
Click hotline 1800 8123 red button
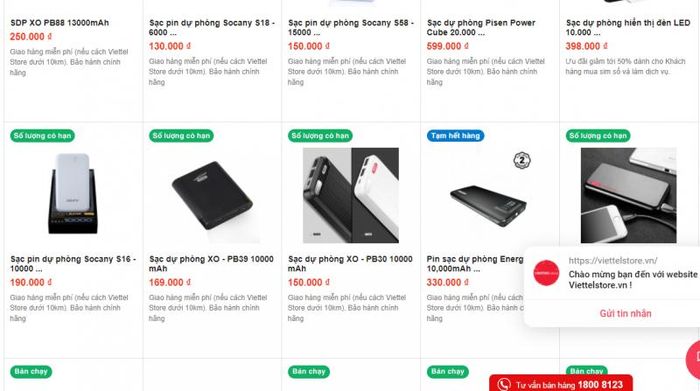(561, 384)
